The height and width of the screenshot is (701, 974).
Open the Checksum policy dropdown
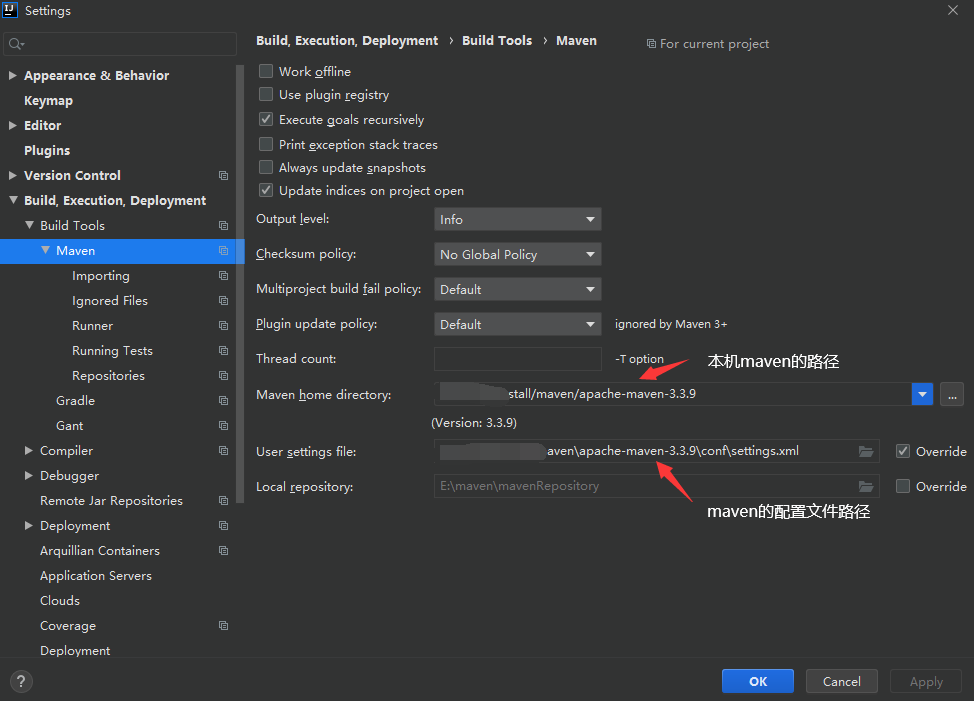click(x=517, y=254)
